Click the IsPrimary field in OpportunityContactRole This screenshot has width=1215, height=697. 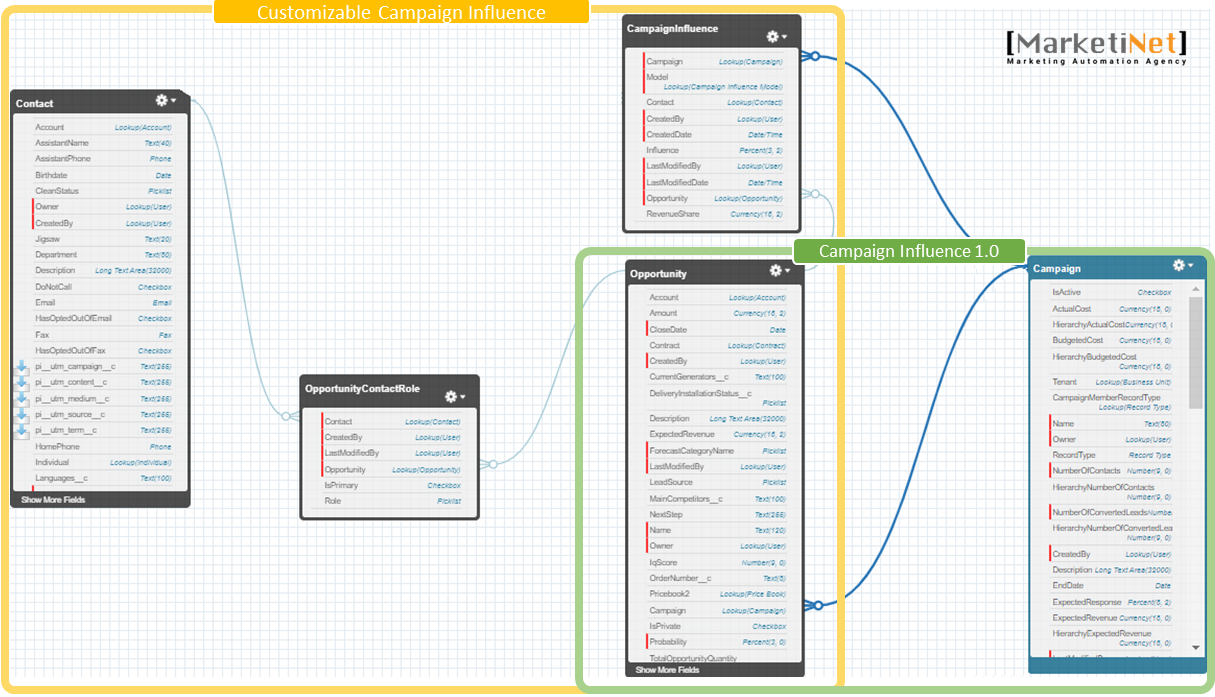(x=392, y=486)
